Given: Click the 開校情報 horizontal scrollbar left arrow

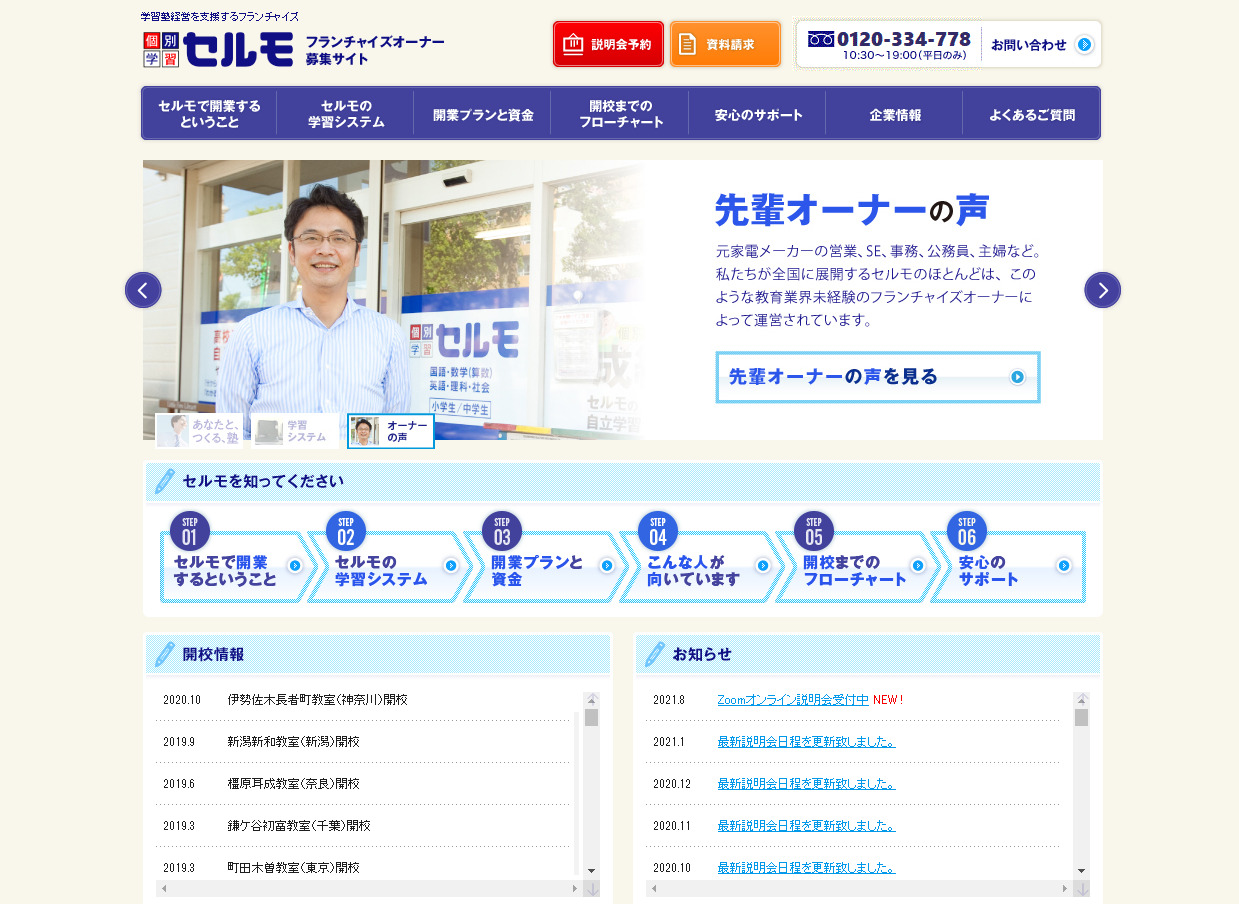Looking at the screenshot, I should pyautogui.click(x=164, y=888).
